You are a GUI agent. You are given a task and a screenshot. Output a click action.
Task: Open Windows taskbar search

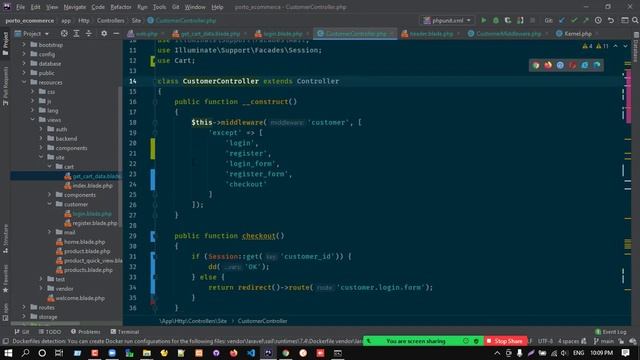(25, 353)
